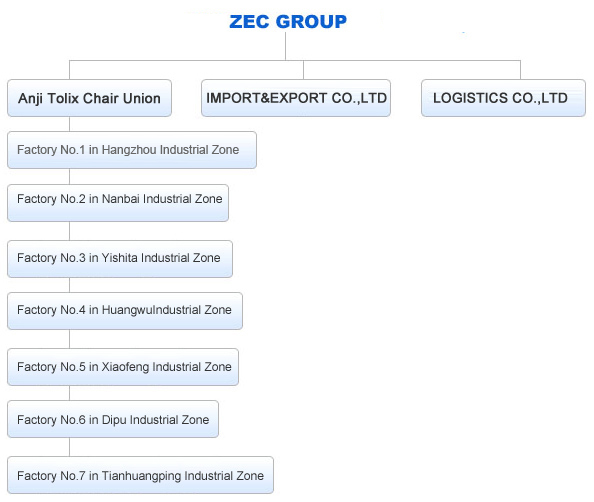Image resolution: width=594 pixels, height=502 pixels.
Task: Open Factory No.5 in Xiaofeng Industrial Zone
Action: [x=123, y=367]
